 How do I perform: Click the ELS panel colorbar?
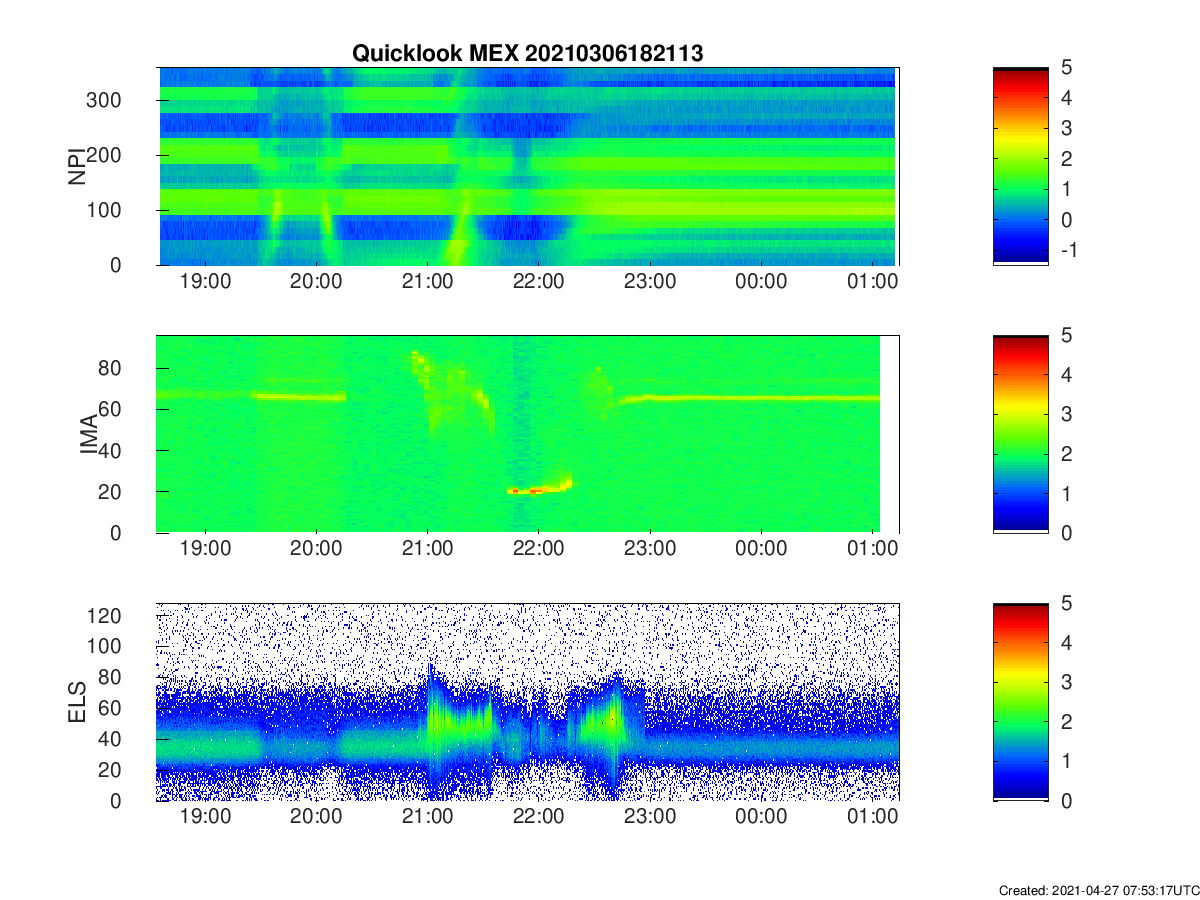1021,702
